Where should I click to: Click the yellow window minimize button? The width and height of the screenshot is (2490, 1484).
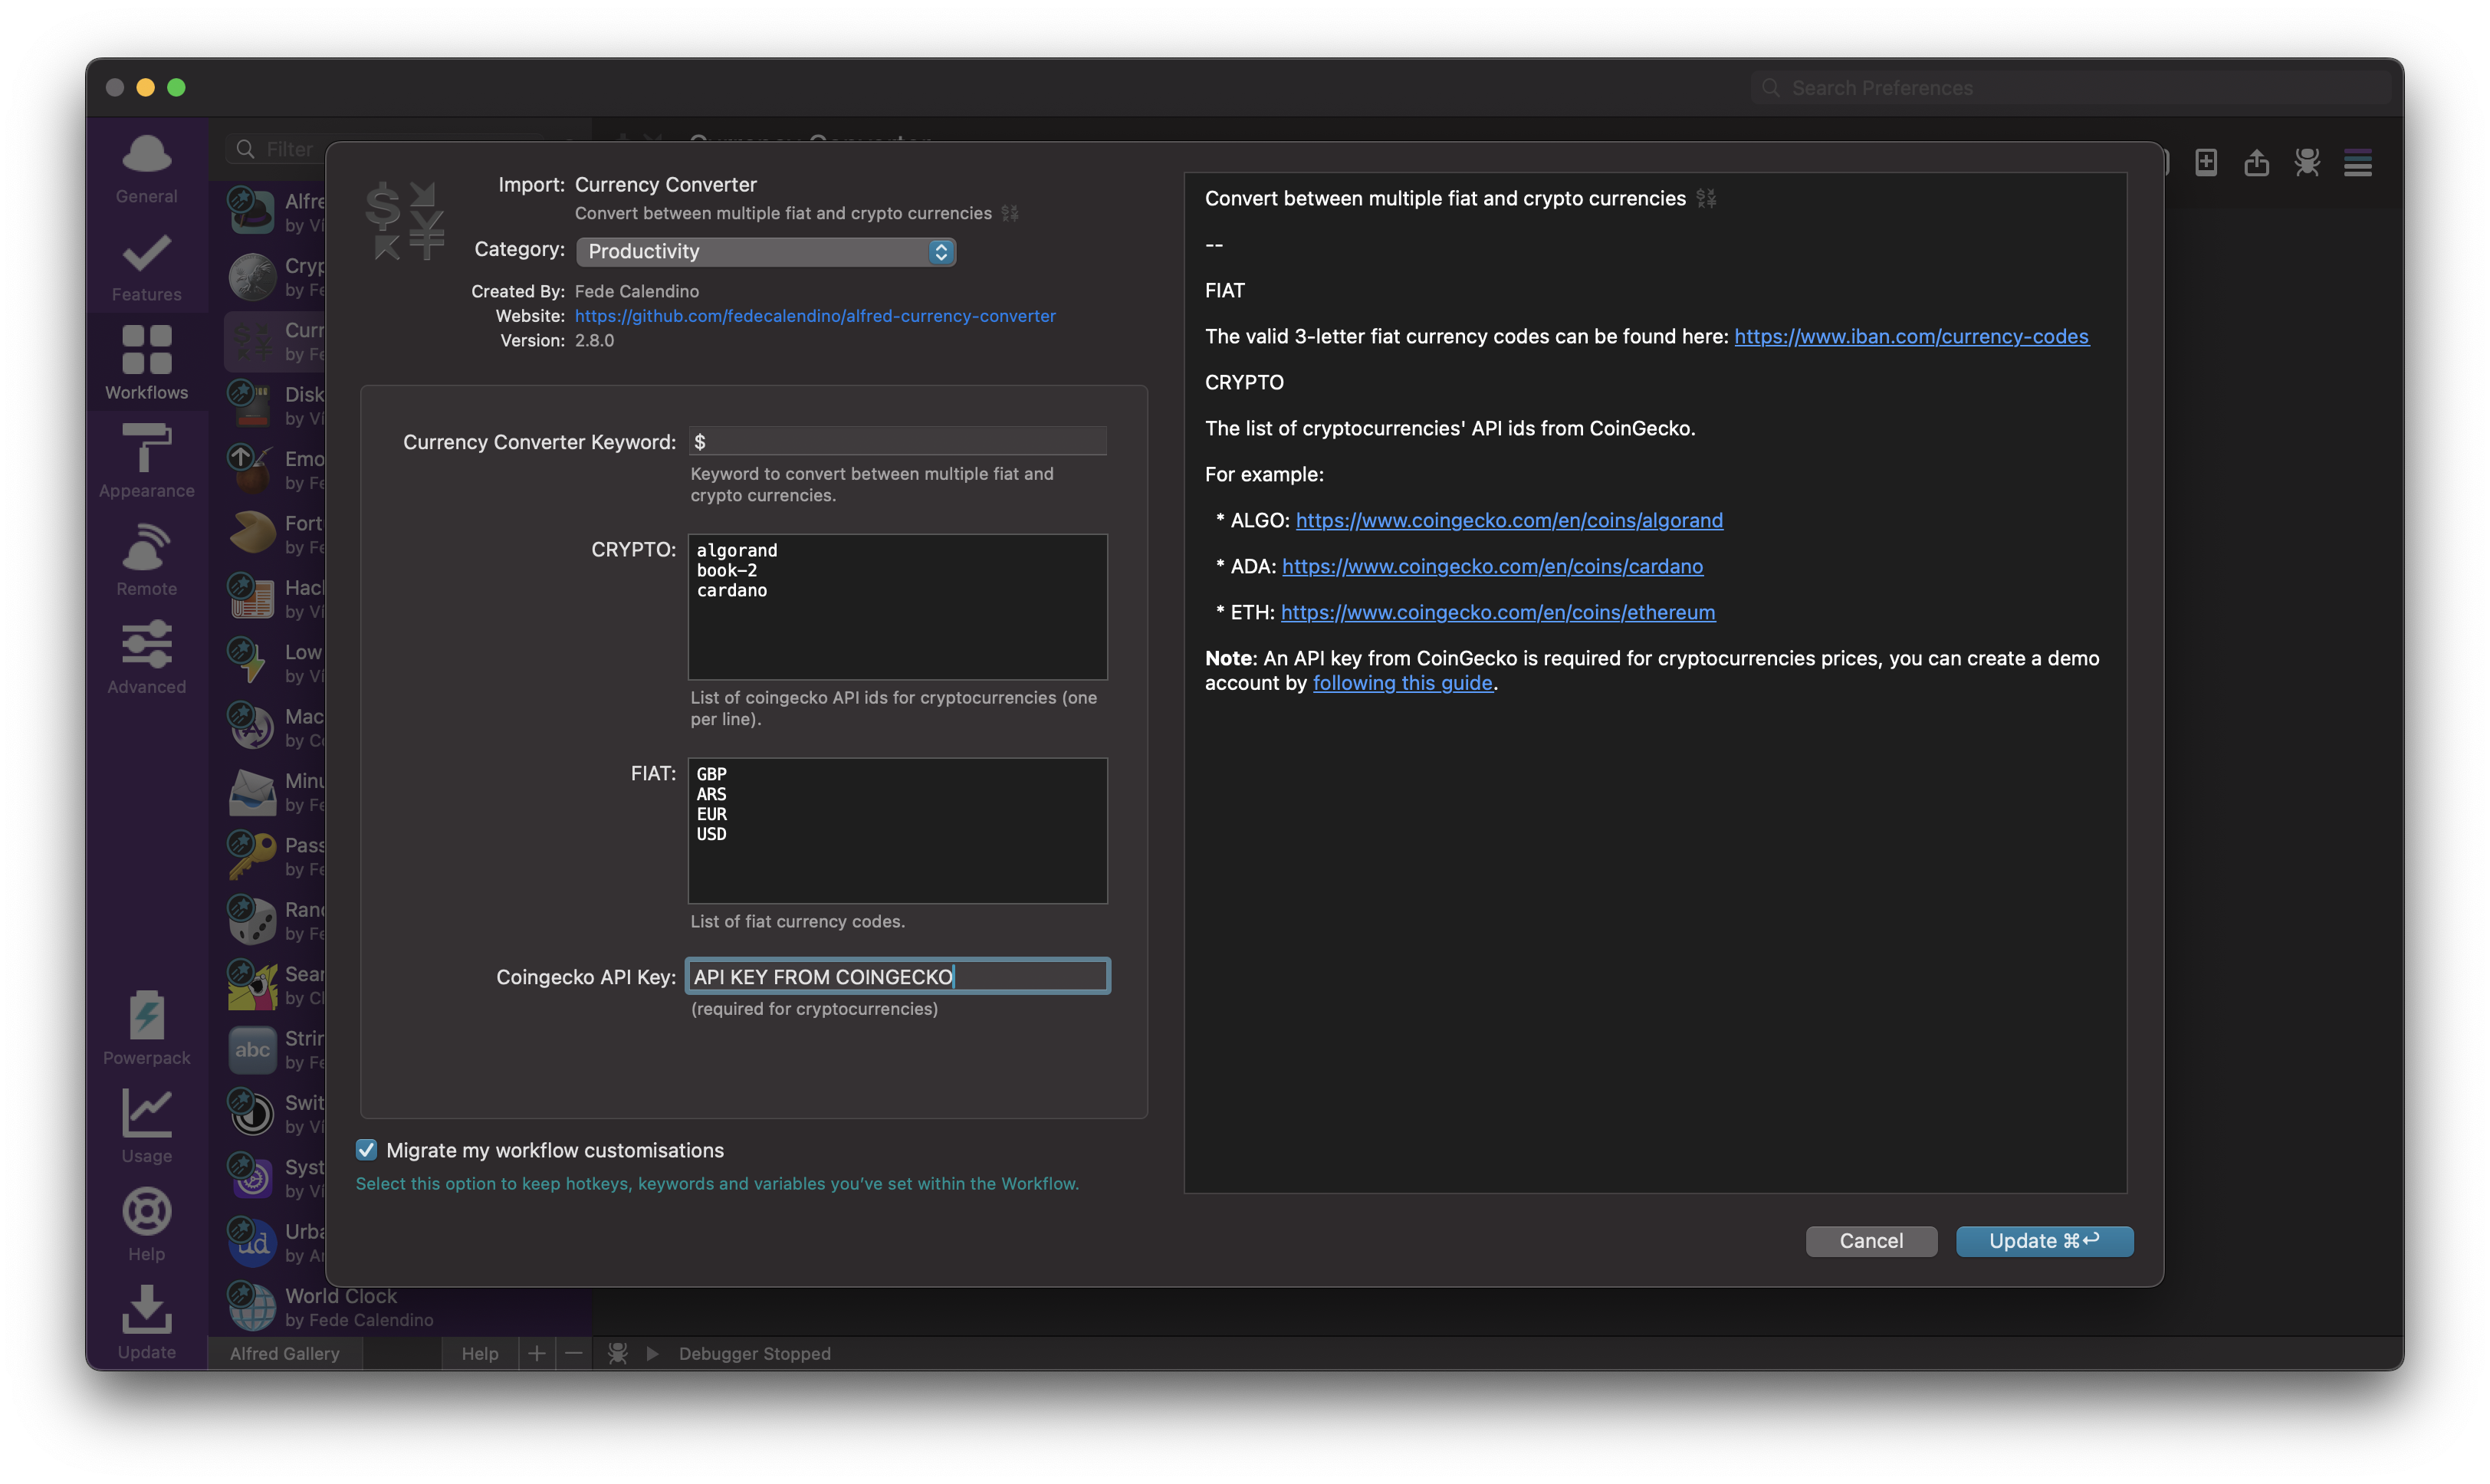[x=145, y=87]
